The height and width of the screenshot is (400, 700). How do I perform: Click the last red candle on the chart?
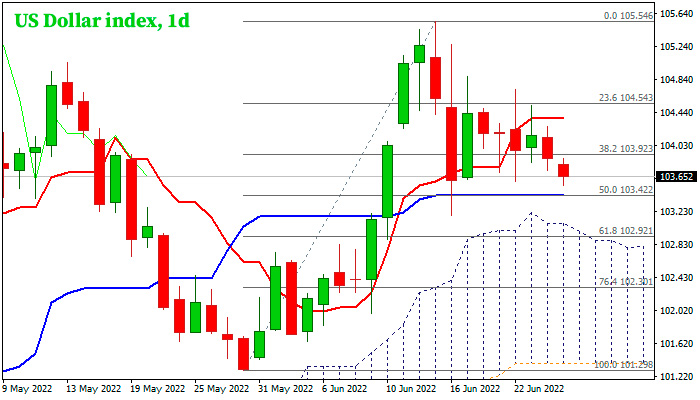click(564, 170)
